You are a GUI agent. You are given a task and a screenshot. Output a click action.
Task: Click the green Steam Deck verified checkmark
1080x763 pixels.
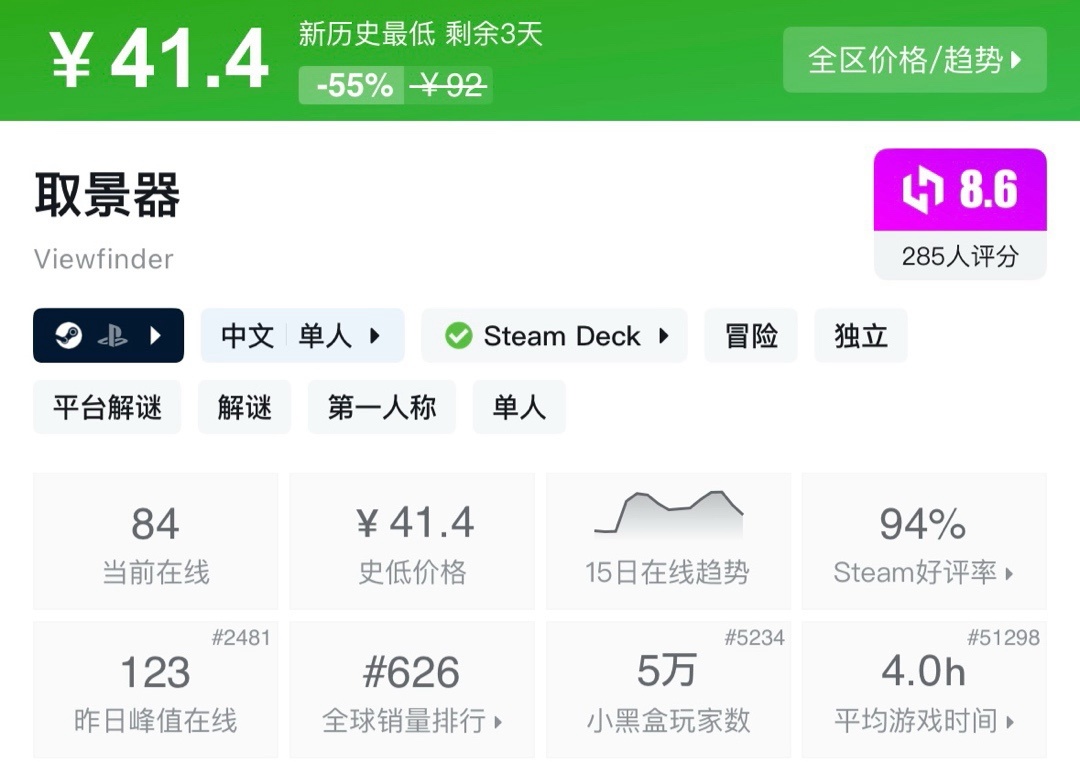tap(459, 336)
